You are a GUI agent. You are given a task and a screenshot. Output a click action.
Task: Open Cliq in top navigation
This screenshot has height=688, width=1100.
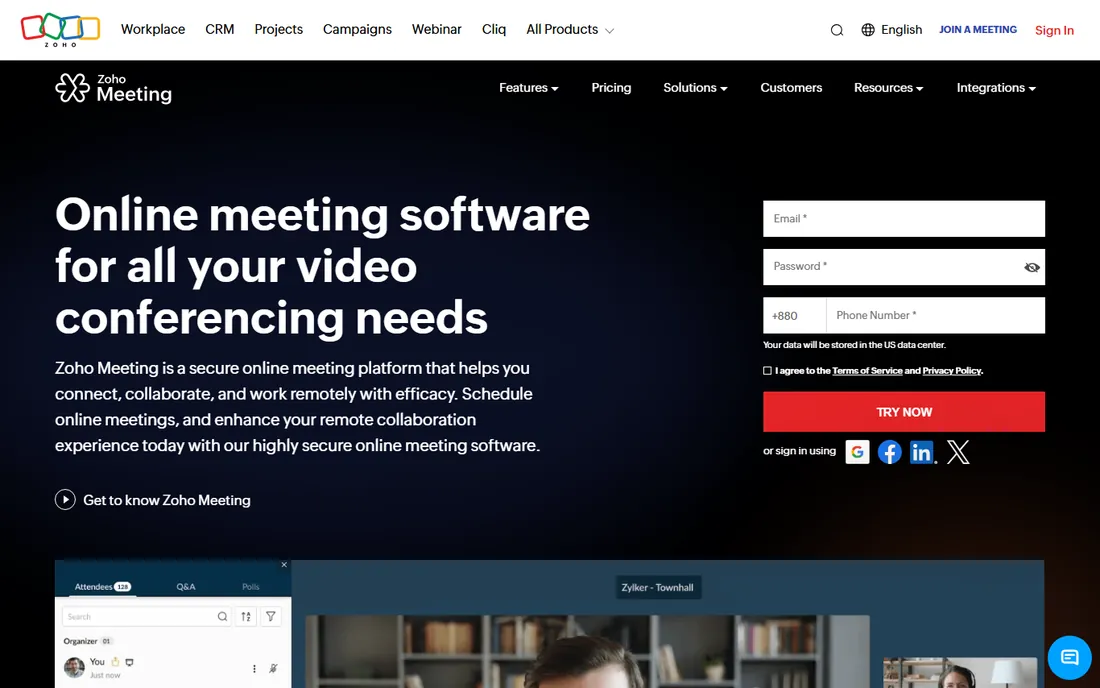494,29
